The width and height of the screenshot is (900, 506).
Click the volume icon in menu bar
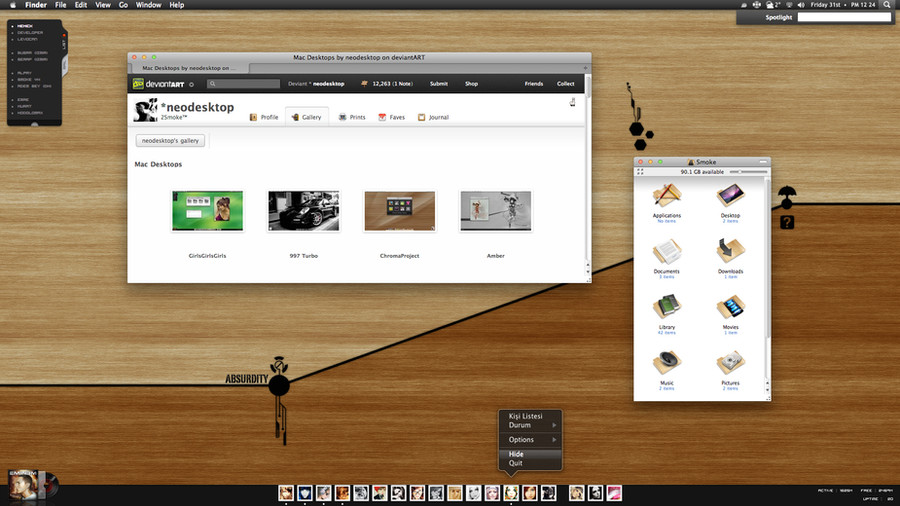(x=801, y=5)
